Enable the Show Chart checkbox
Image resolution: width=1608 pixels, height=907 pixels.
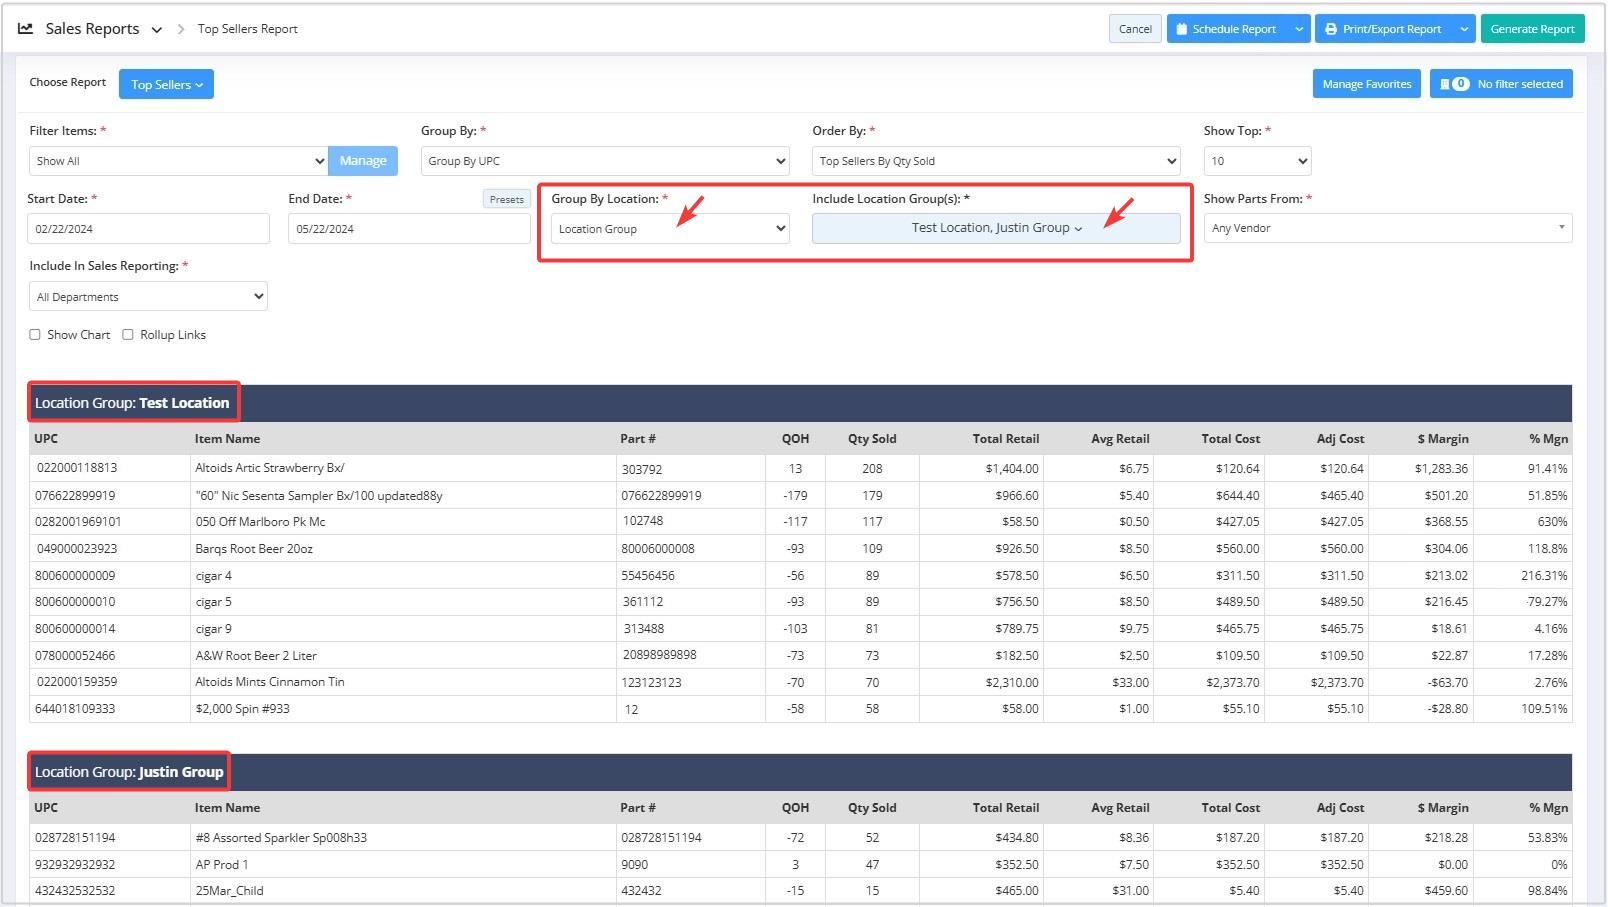(35, 335)
